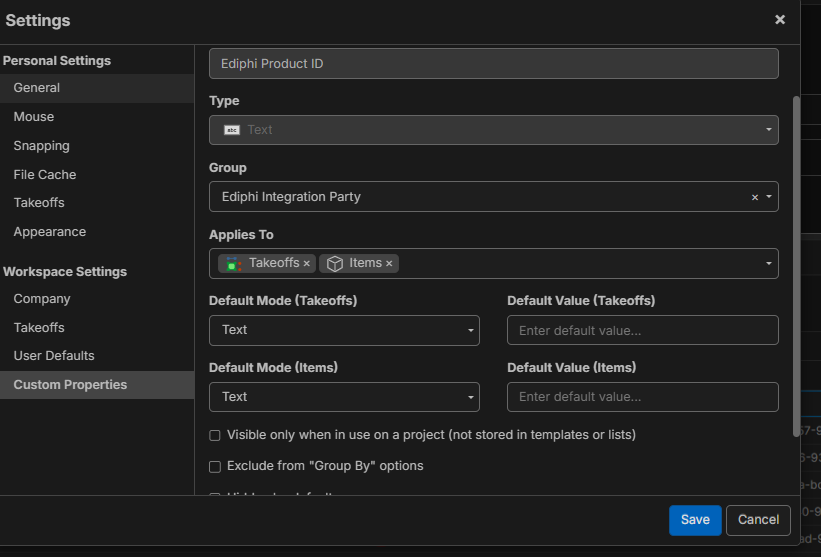
Task: Click the Takeoffs colored blocks icon
Action: (233, 264)
